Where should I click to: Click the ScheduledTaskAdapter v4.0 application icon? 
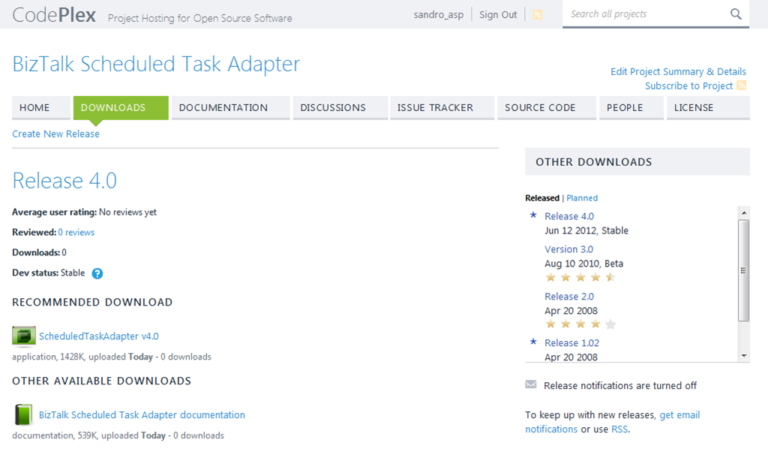24,336
